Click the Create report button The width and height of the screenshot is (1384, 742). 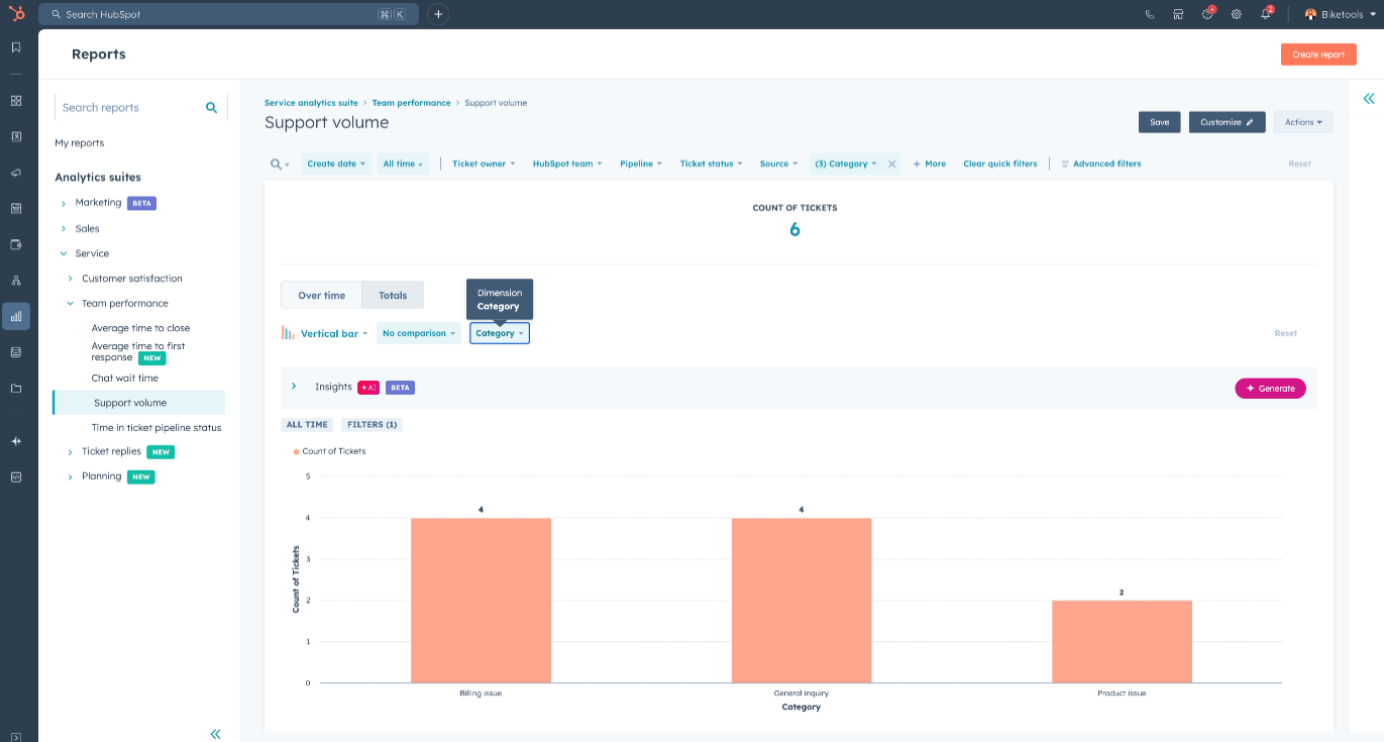coord(1318,55)
